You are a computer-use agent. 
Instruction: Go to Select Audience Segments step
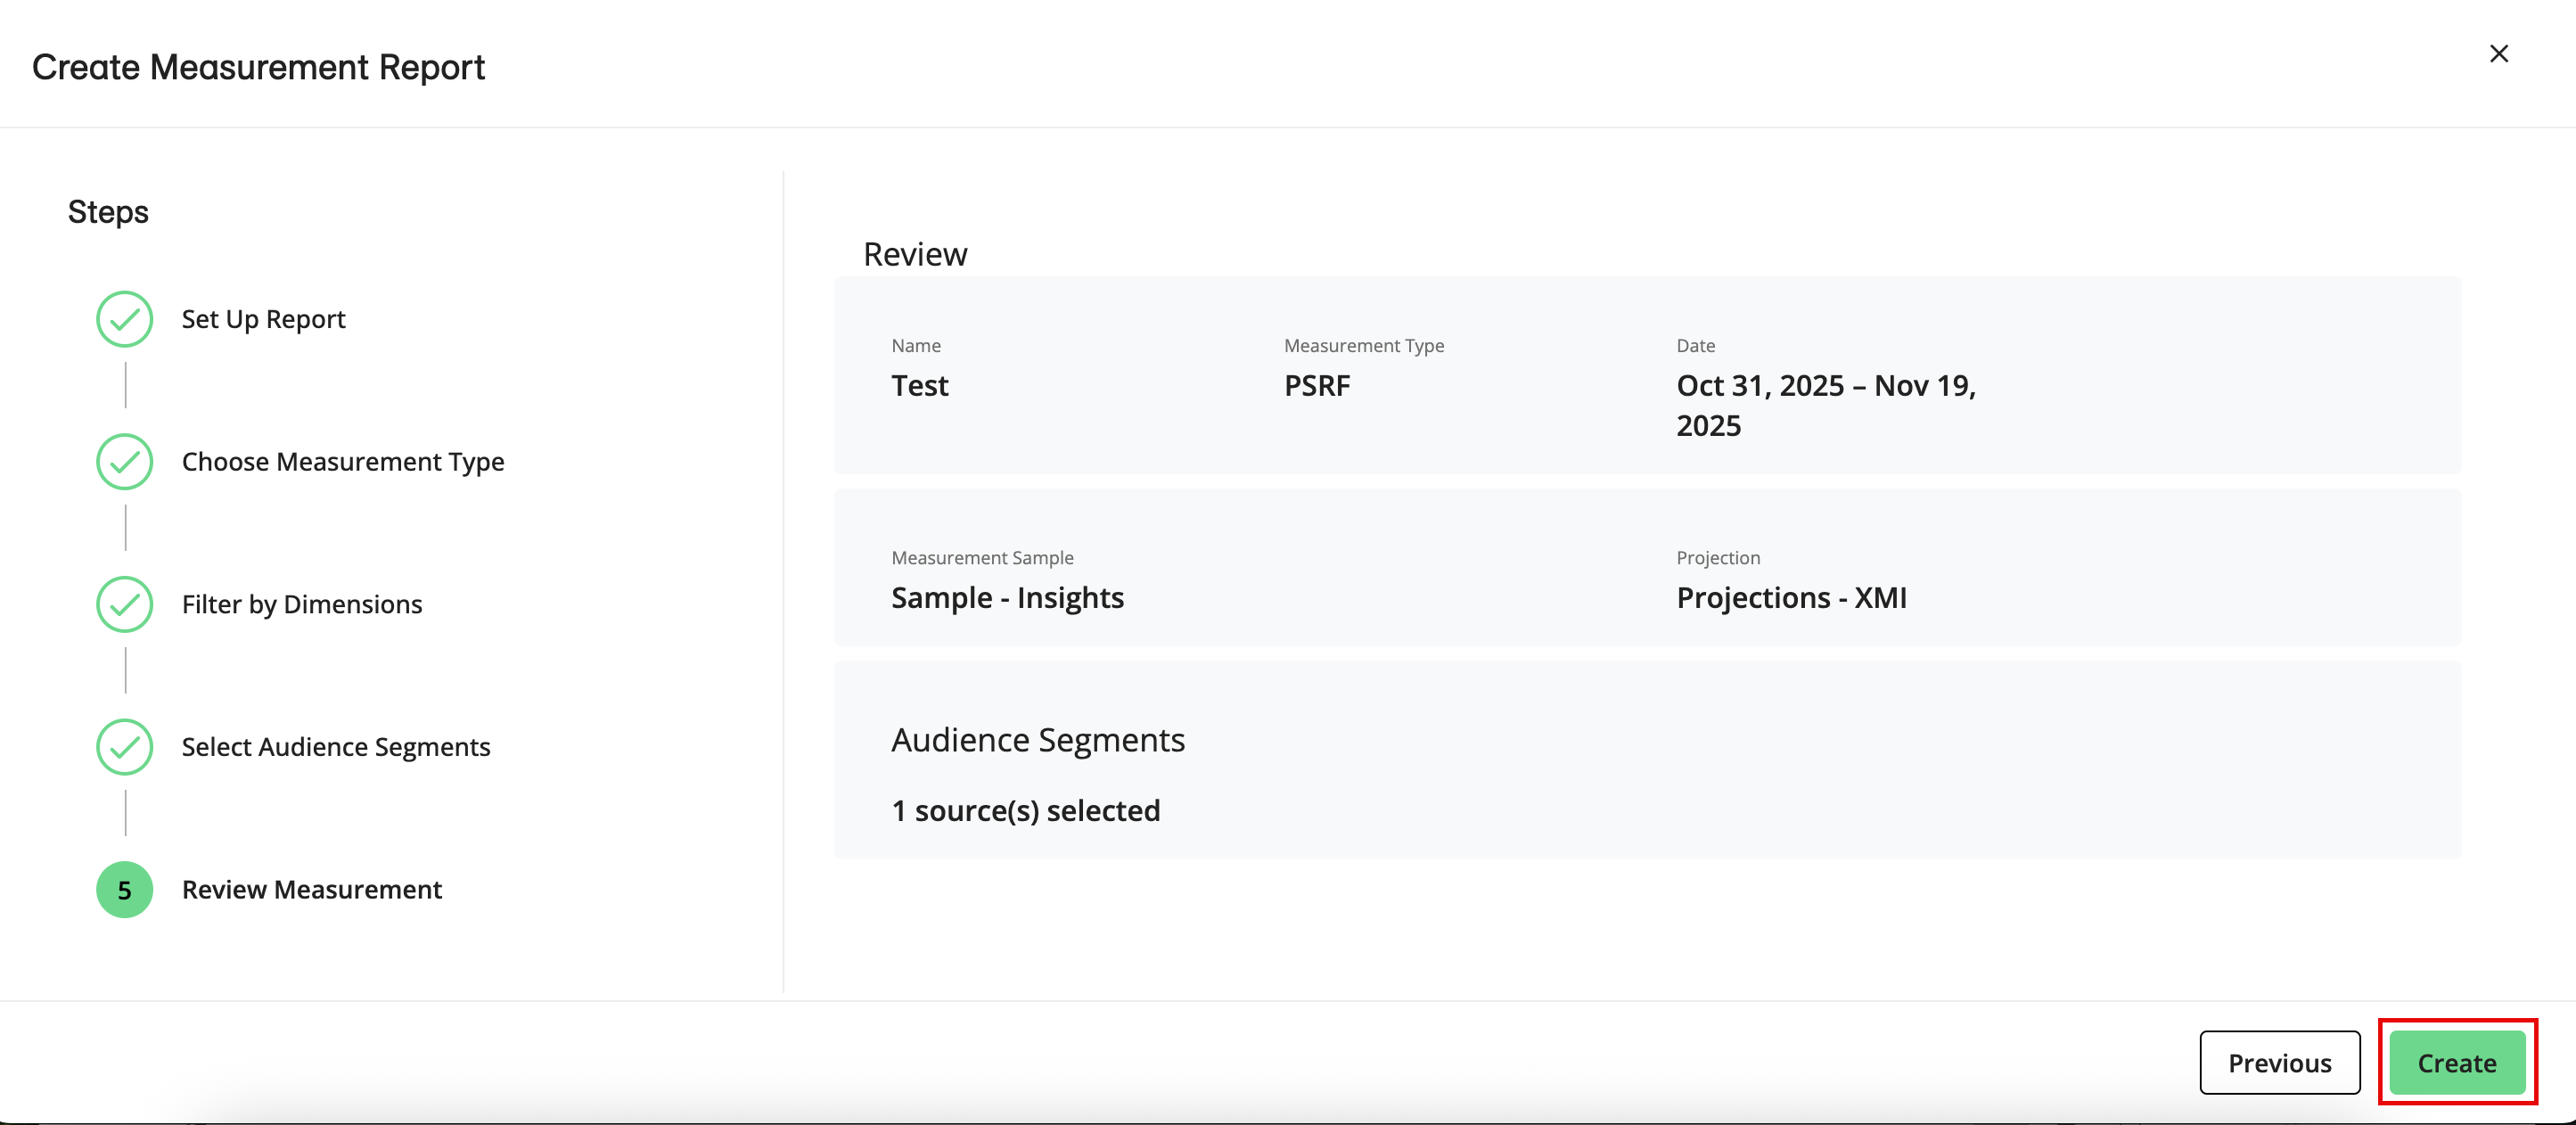click(x=336, y=746)
